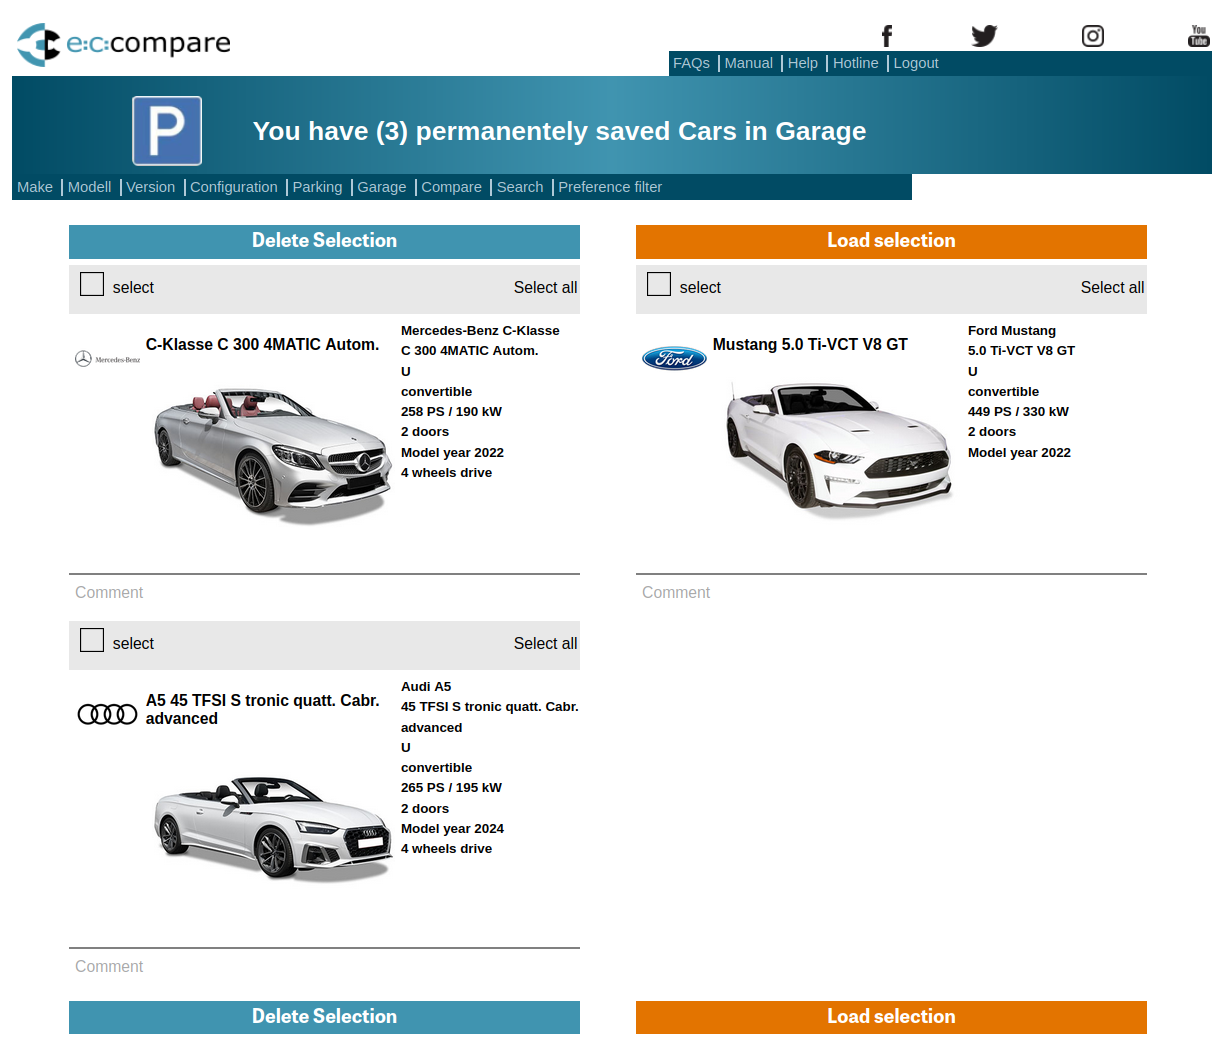Tick the select checkbox for Mustang

pyautogui.click(x=659, y=284)
